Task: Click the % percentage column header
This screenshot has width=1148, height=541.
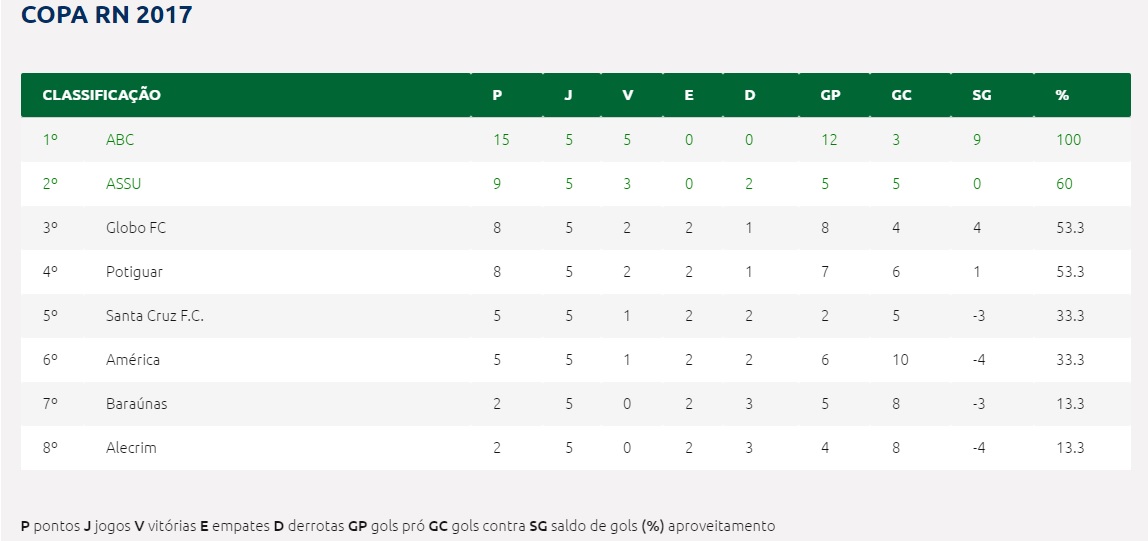Action: 1062,95
